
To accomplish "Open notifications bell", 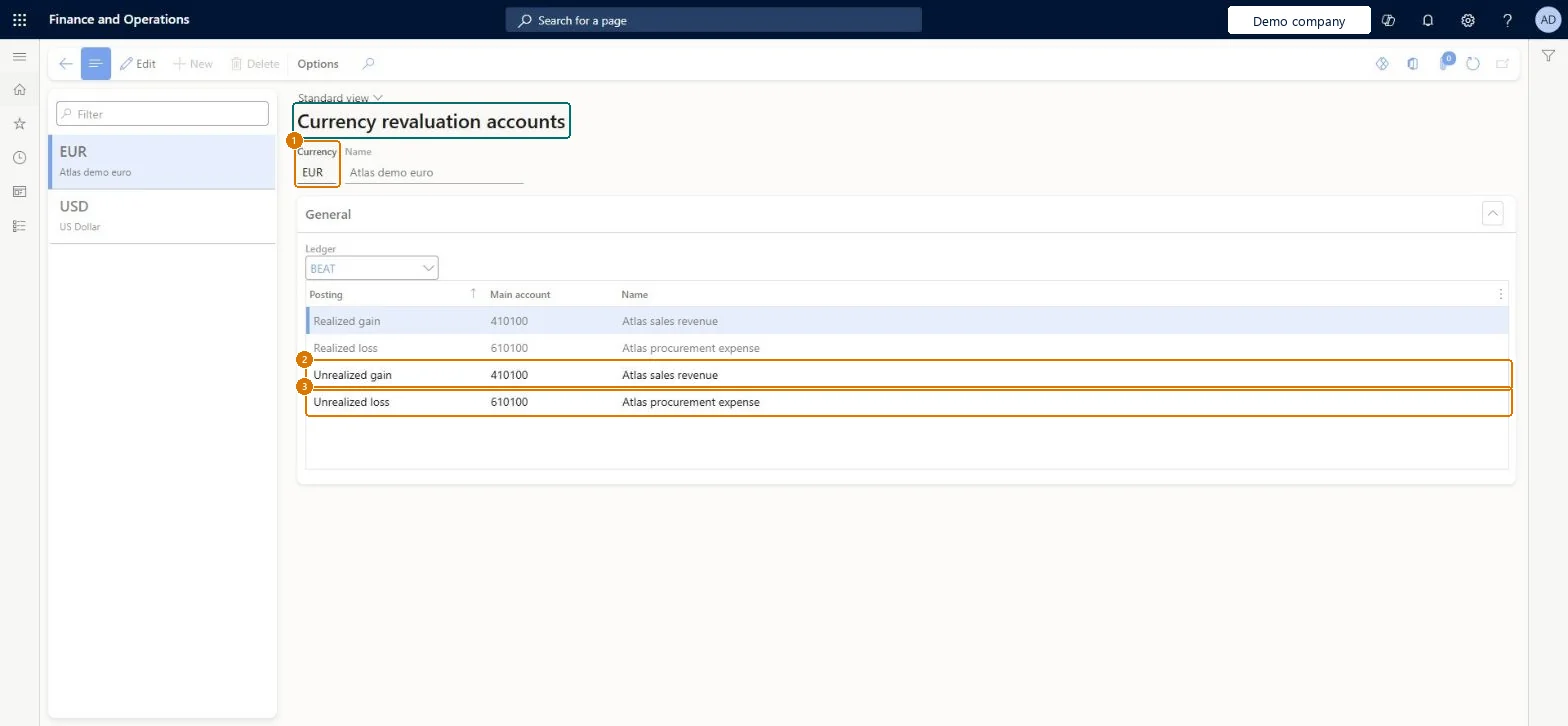I will (x=1428, y=20).
